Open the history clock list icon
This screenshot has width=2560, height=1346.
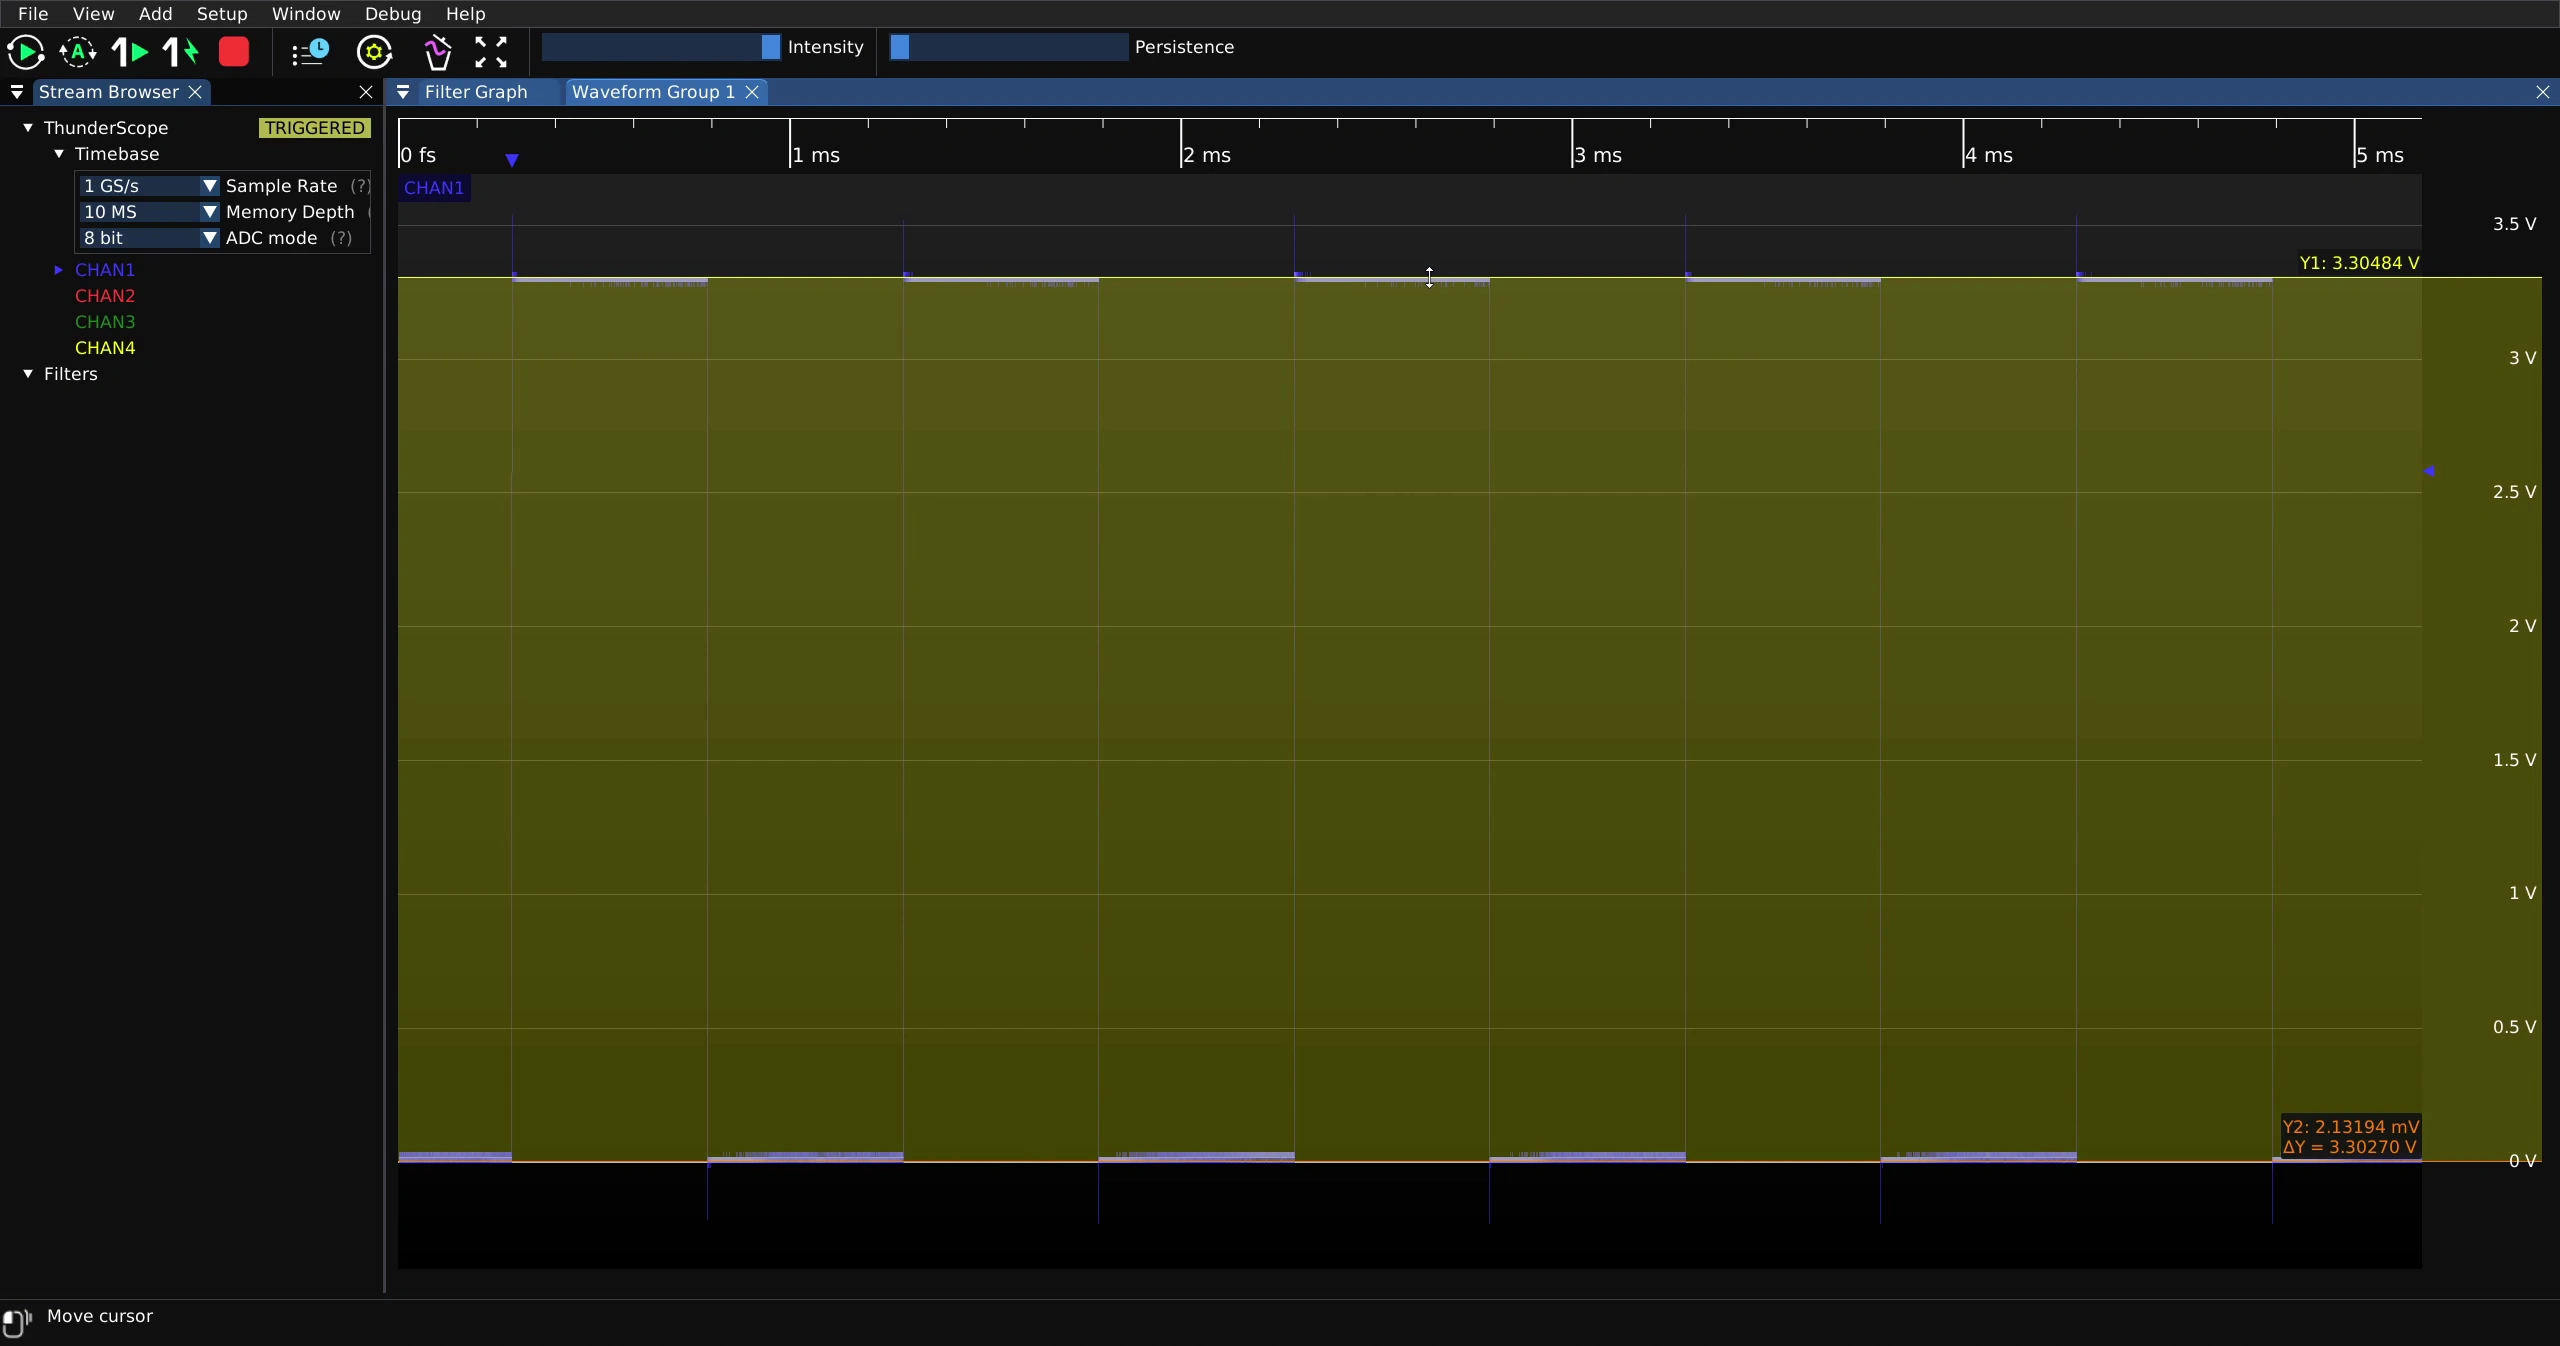[x=310, y=52]
